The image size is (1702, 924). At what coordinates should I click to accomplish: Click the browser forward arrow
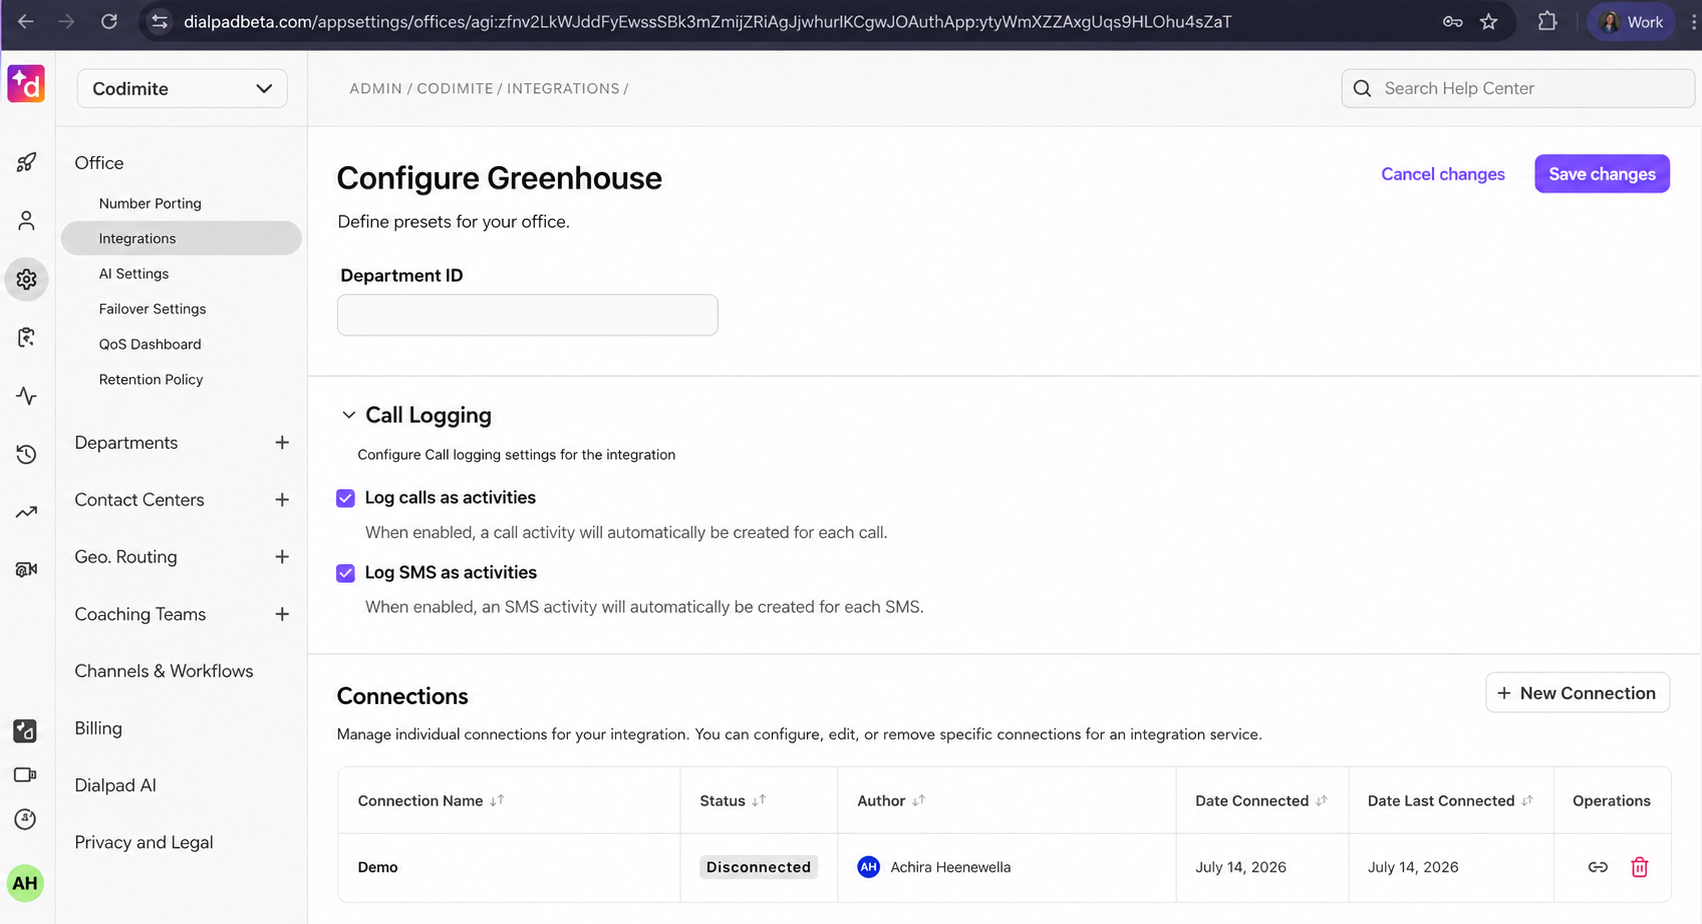67,21
